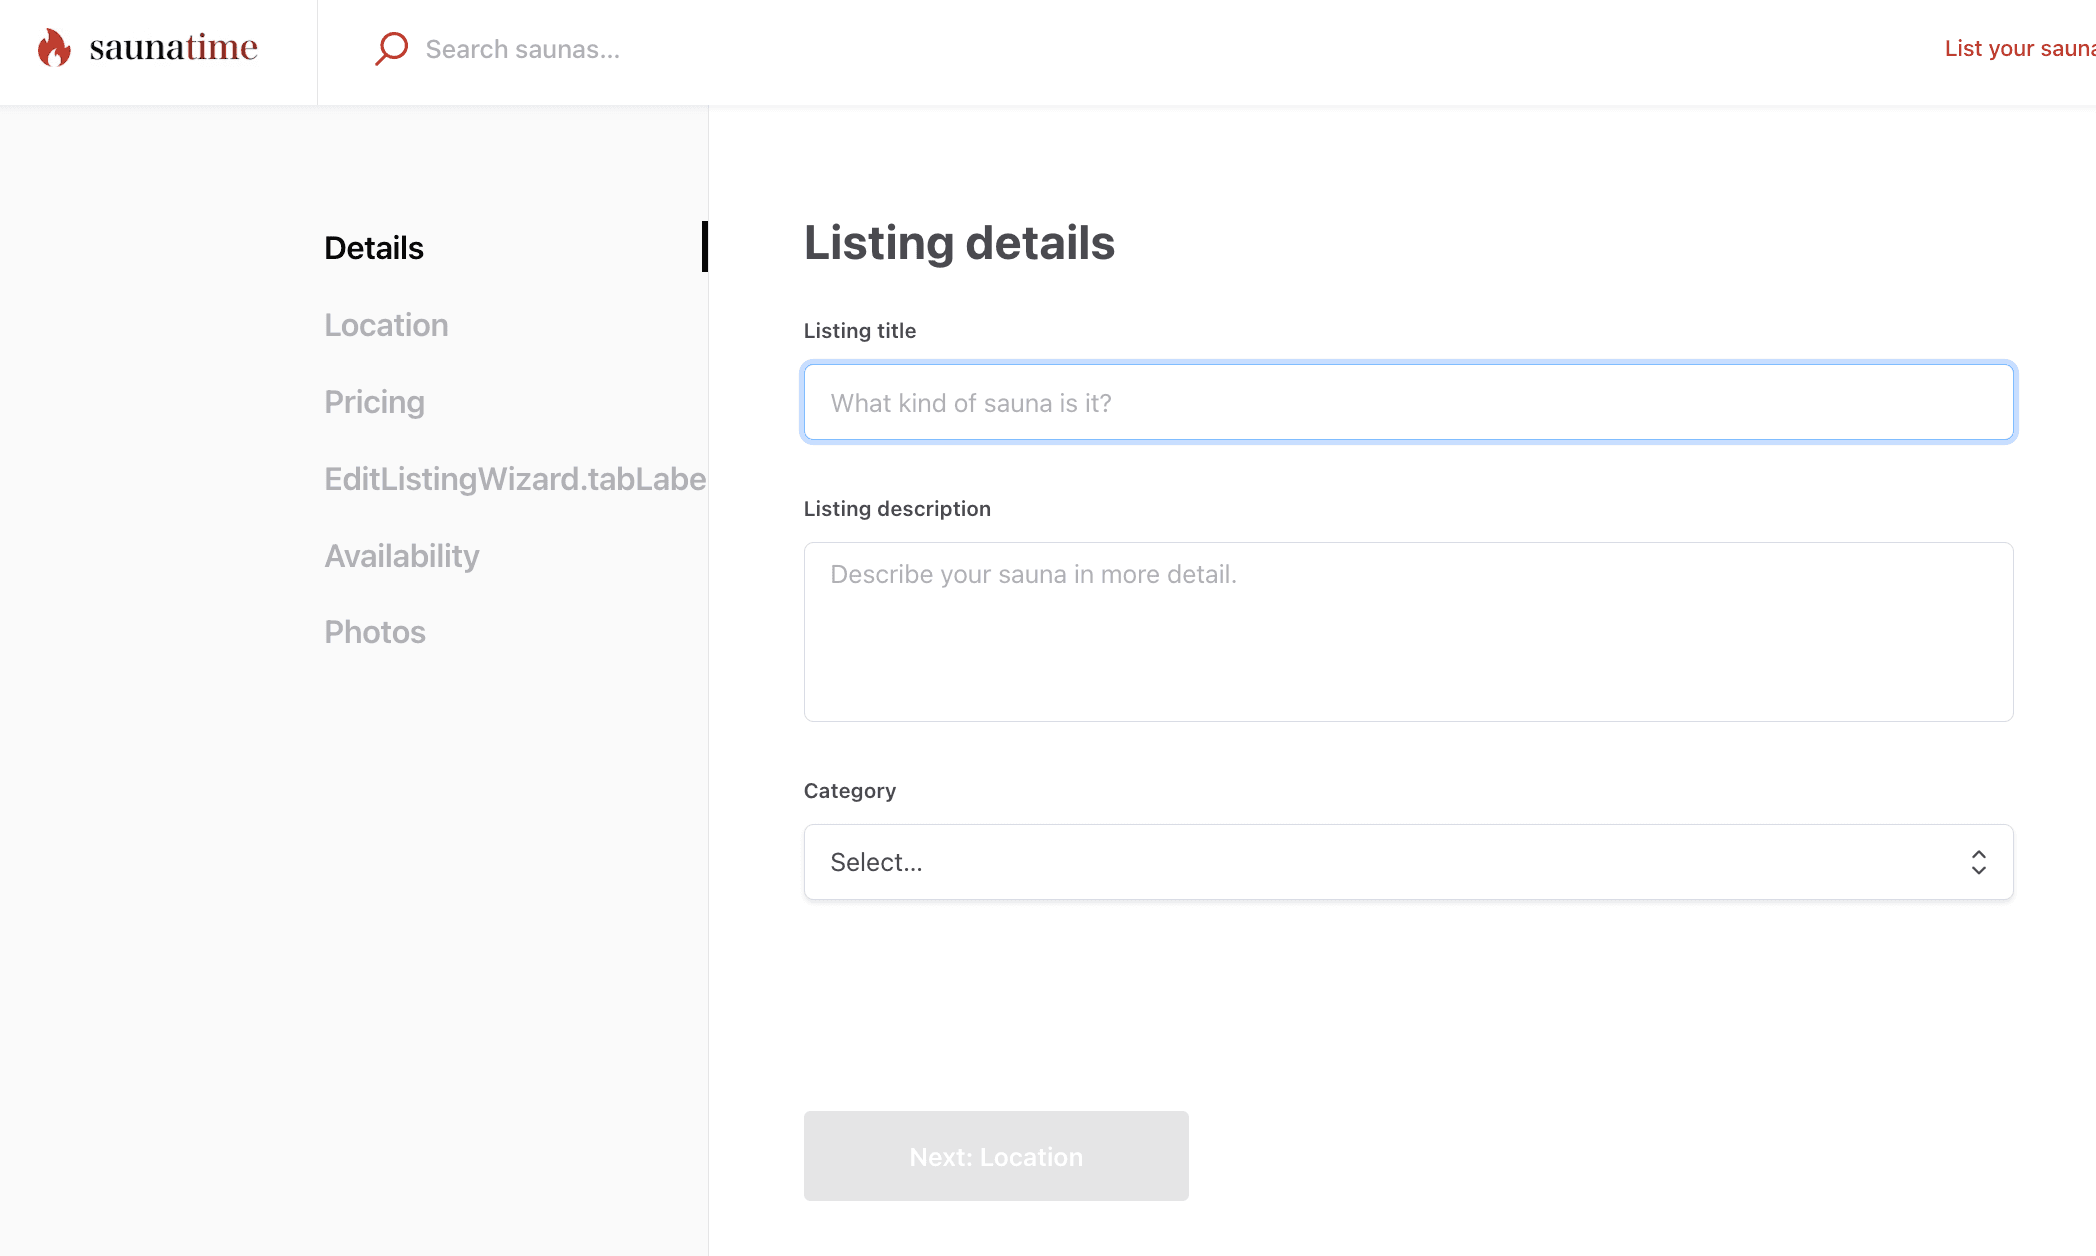Click the Listing description text area

point(1408,631)
